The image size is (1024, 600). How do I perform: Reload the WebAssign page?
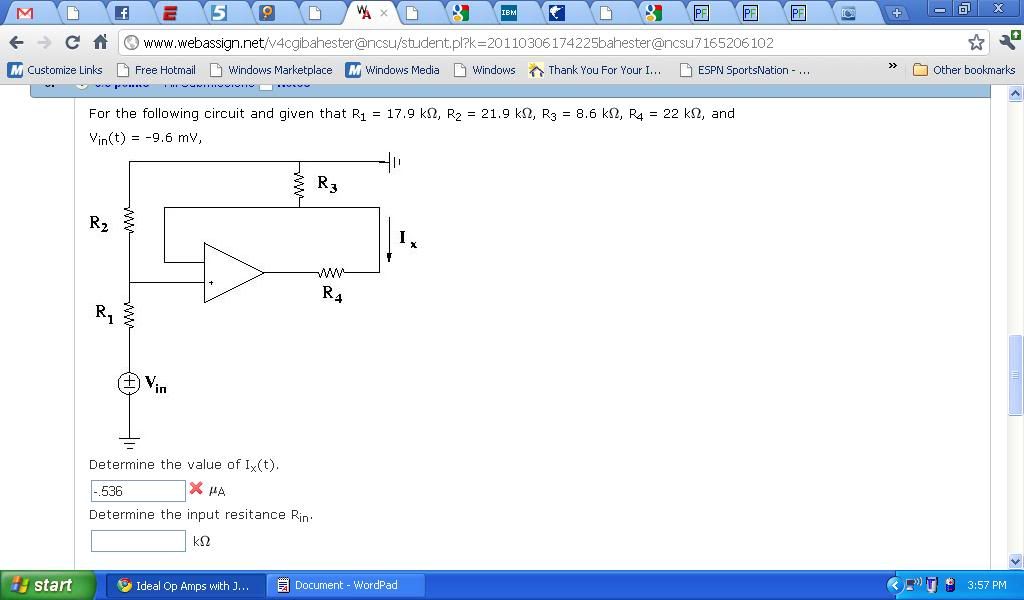tap(72, 42)
